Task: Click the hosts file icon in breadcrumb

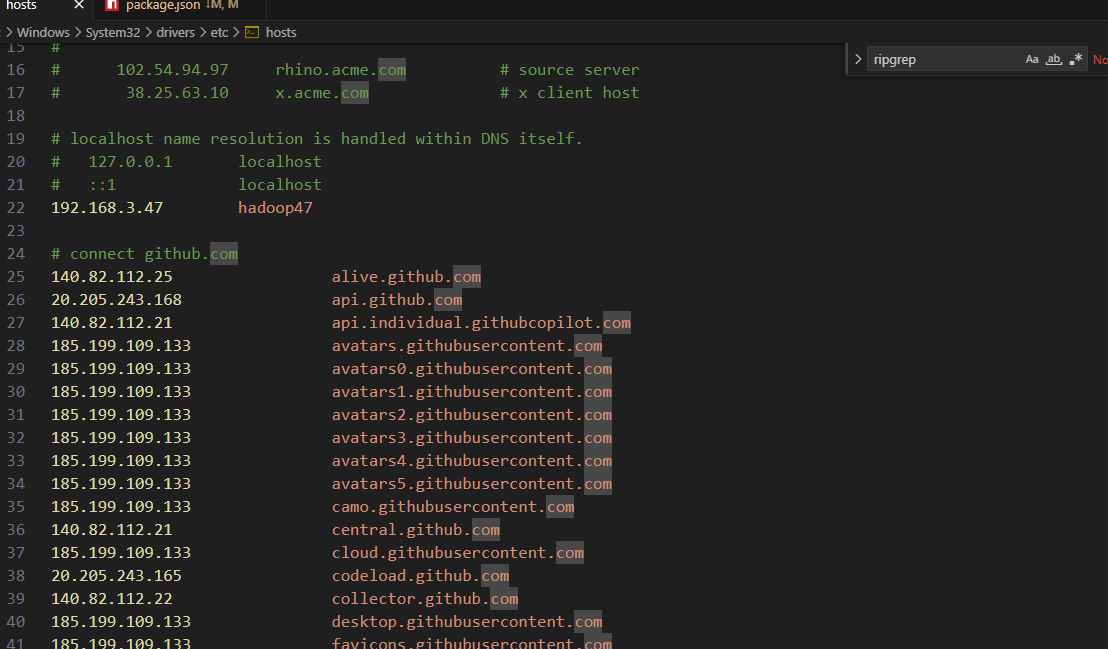Action: [x=252, y=33]
